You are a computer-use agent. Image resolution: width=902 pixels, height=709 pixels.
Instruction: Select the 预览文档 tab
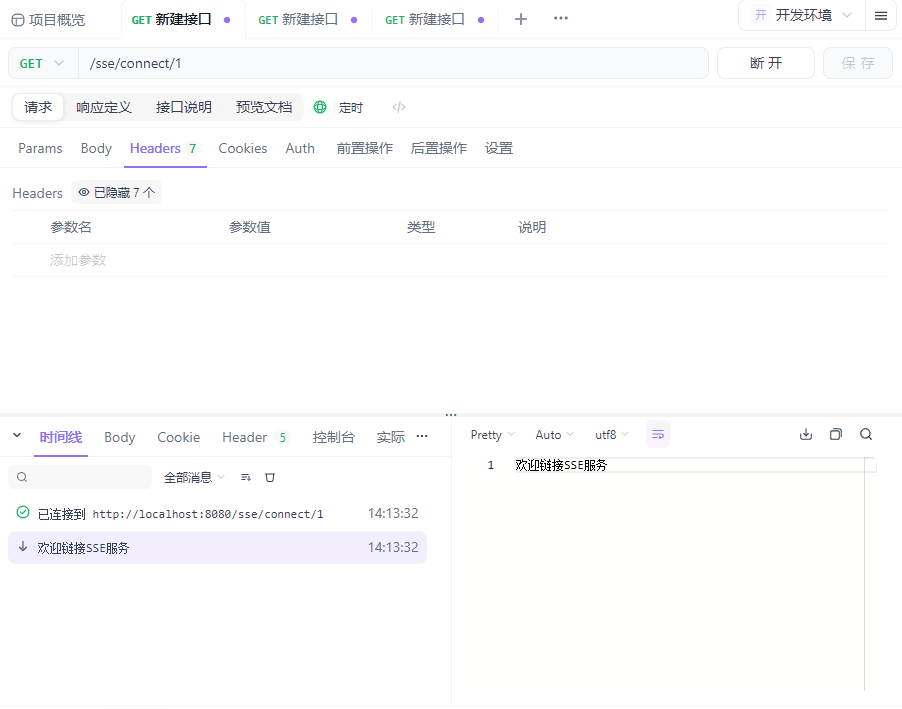(x=263, y=108)
